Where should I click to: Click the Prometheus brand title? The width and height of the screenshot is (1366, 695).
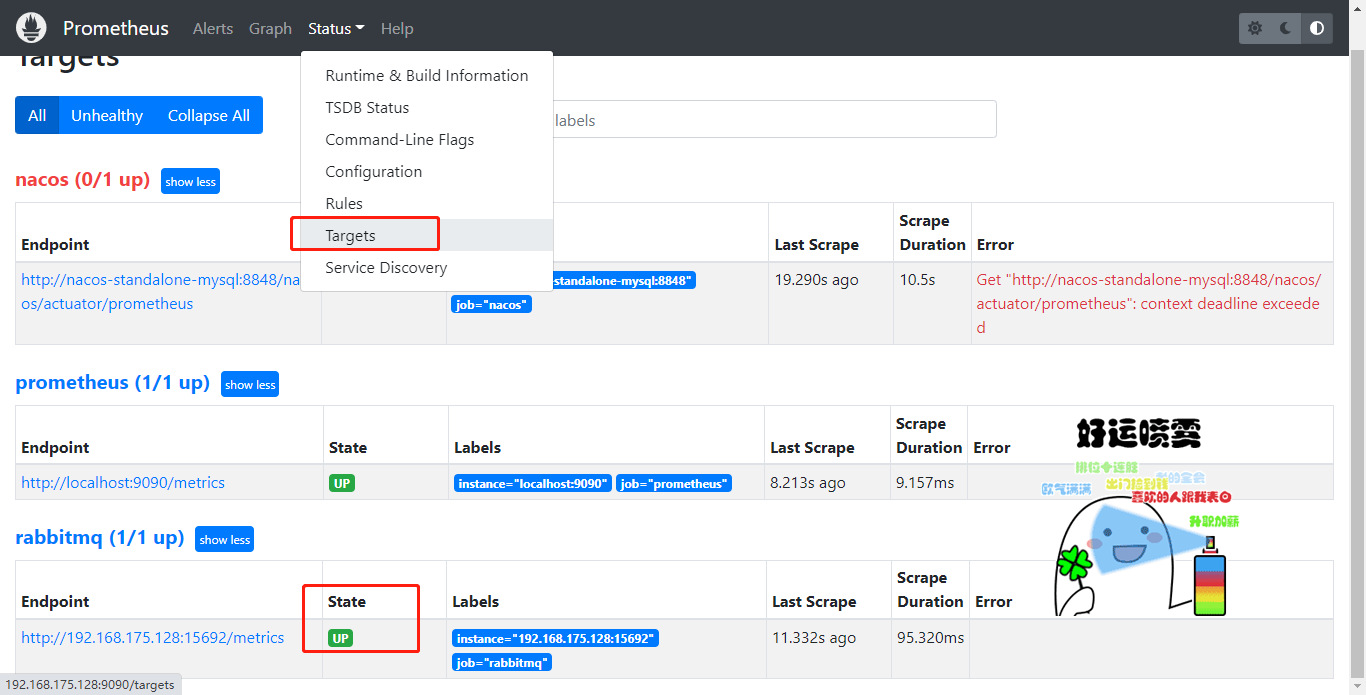click(x=116, y=28)
